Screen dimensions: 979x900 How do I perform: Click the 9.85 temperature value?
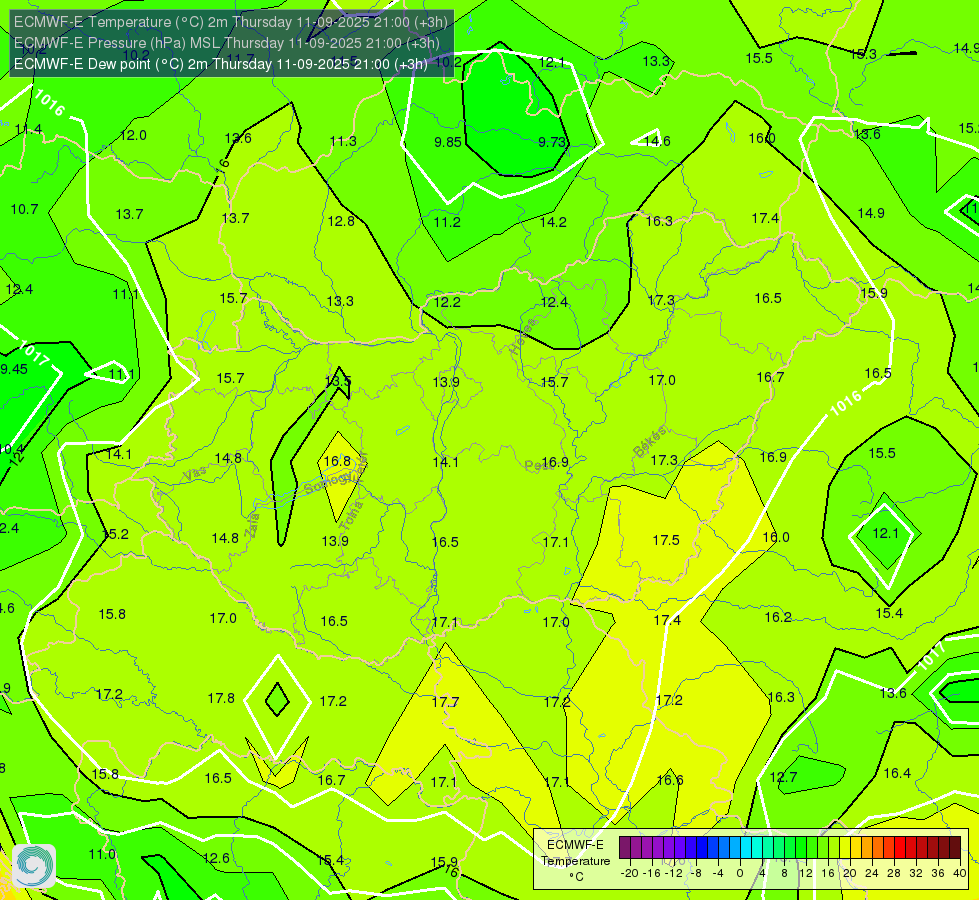[x=448, y=142]
